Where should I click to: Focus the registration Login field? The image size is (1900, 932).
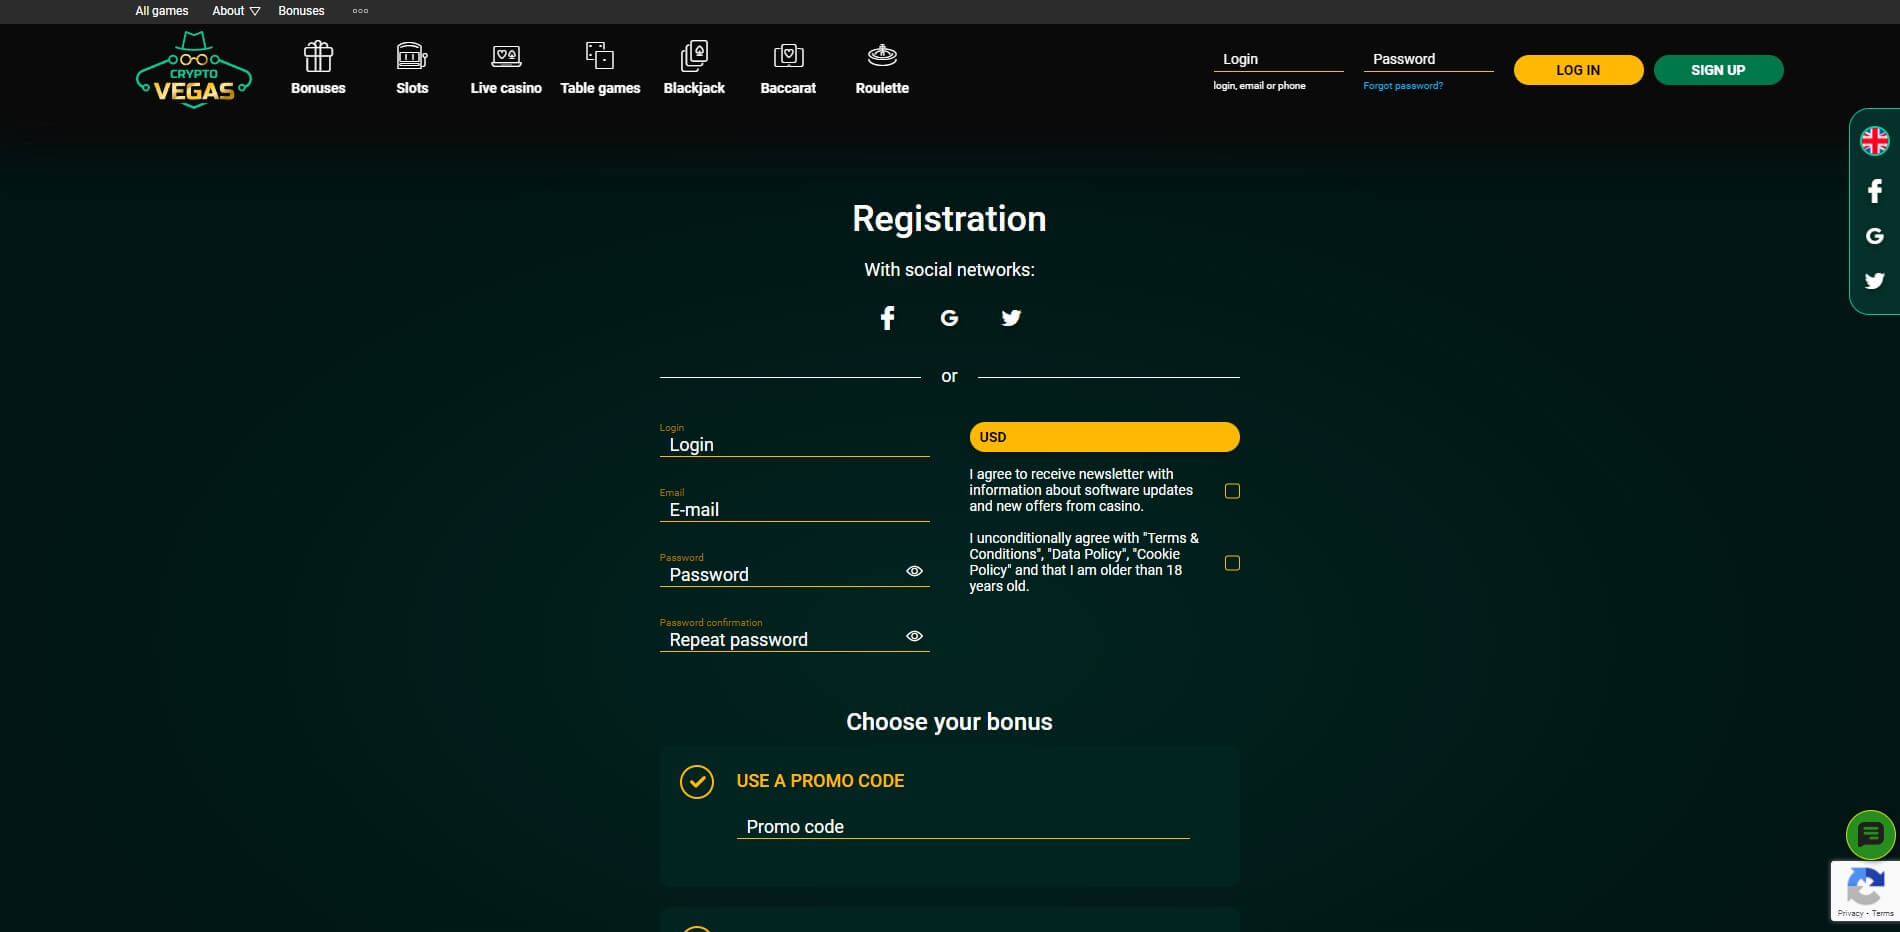pyautogui.click(x=794, y=445)
